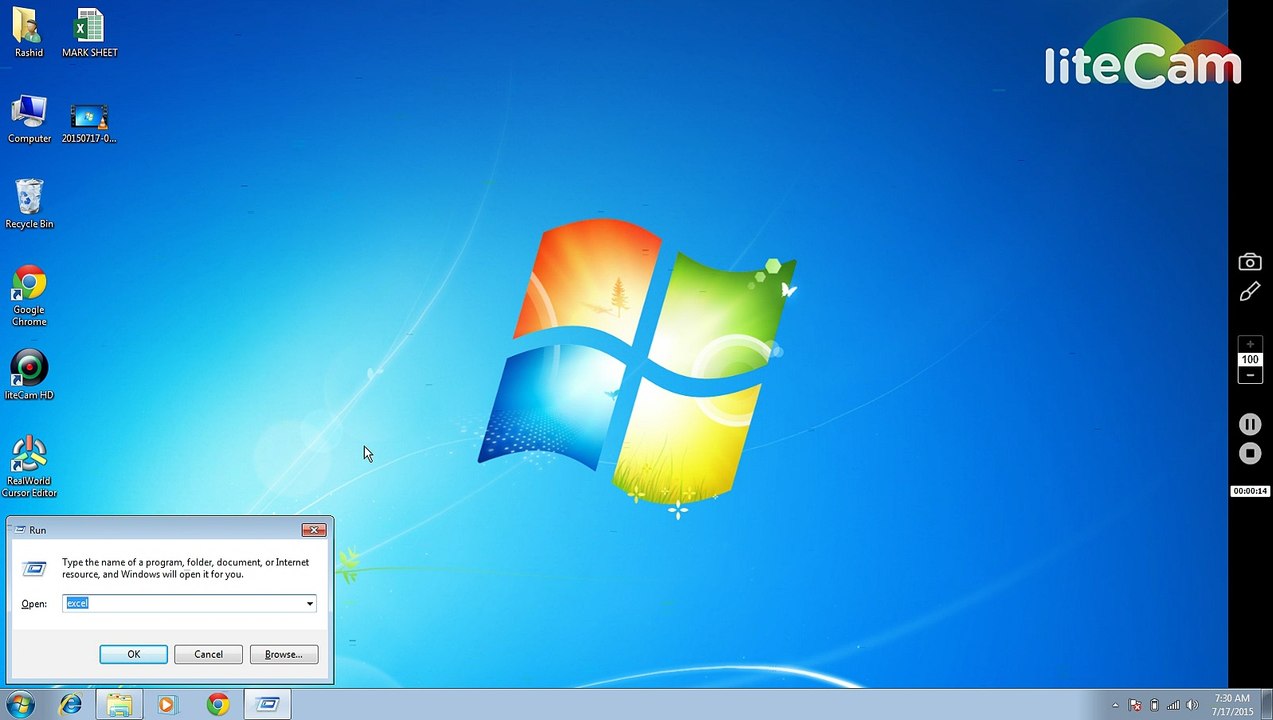Pause the liteCam recording
Image resolution: width=1273 pixels, height=720 pixels.
1250,424
